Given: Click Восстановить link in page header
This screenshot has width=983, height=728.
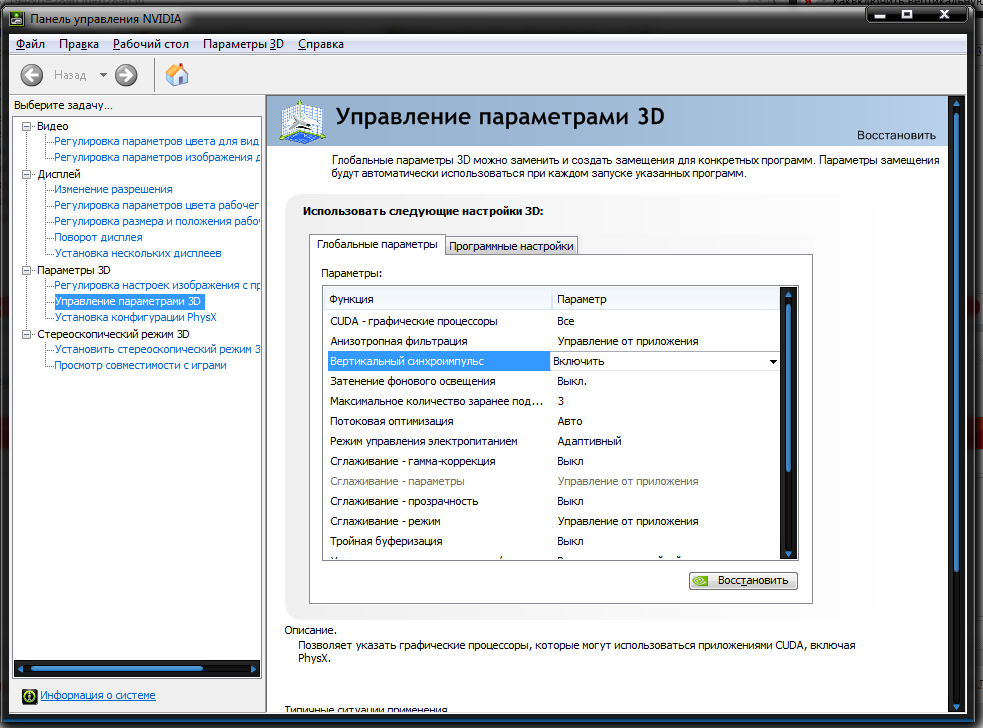Looking at the screenshot, I should (896, 135).
